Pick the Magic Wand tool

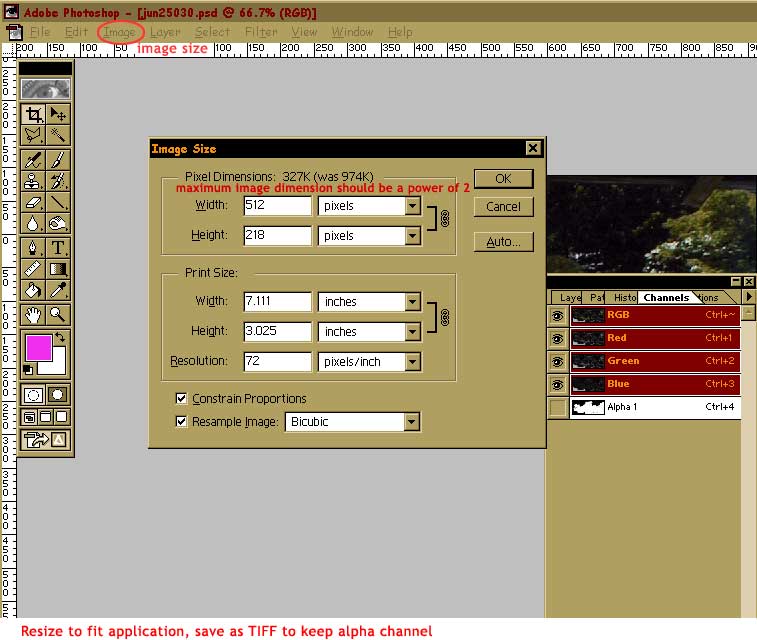[x=58, y=136]
